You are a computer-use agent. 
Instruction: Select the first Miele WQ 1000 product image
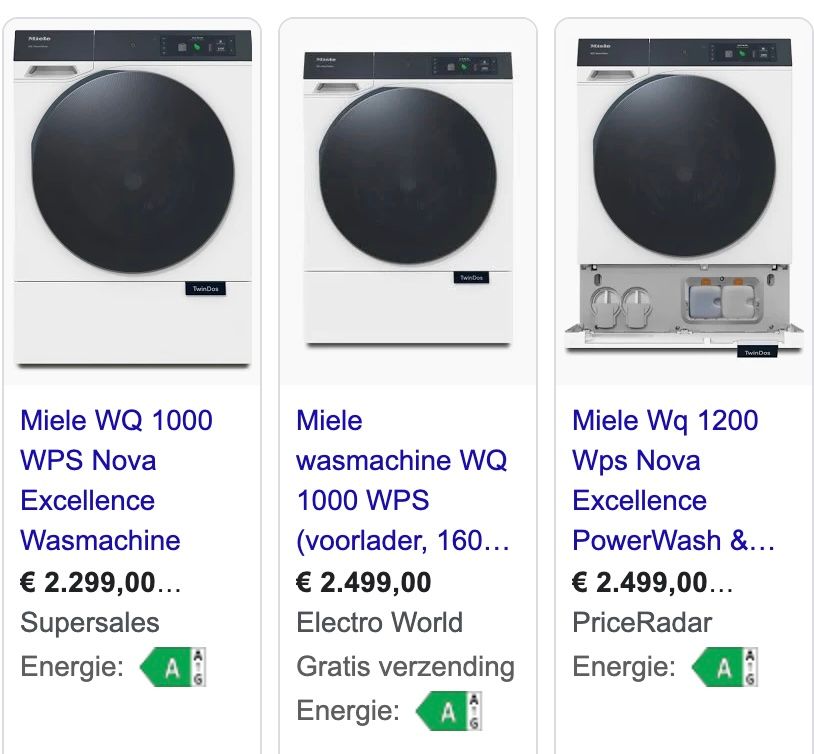pyautogui.click(x=133, y=201)
